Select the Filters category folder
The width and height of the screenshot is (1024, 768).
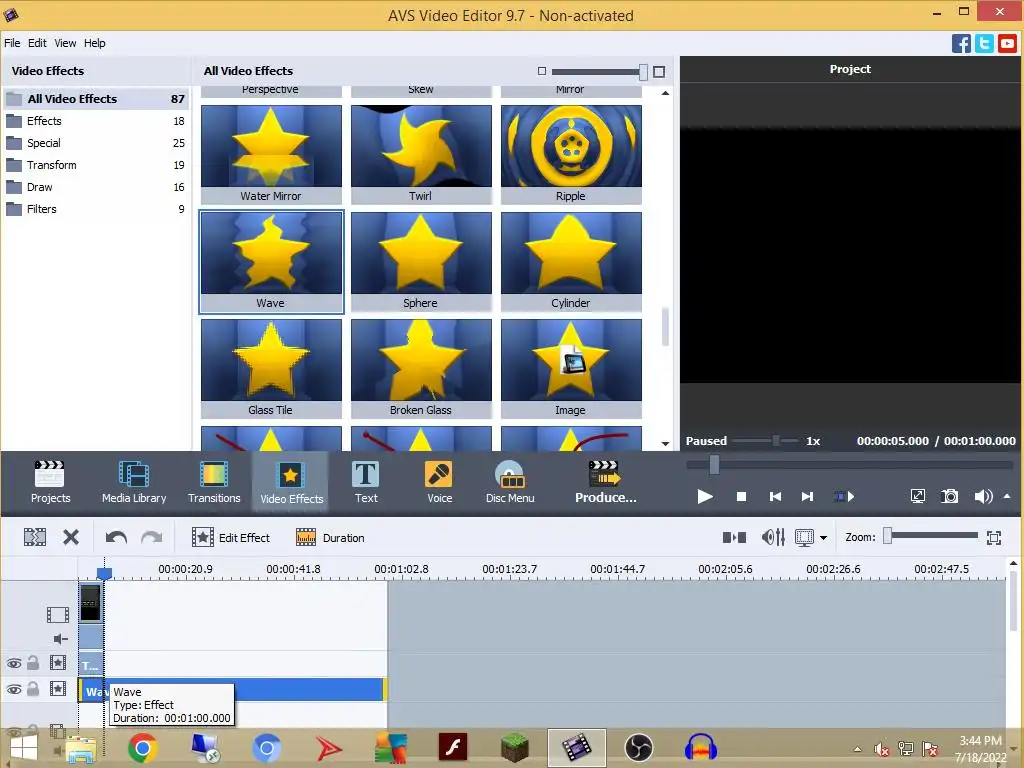point(96,209)
